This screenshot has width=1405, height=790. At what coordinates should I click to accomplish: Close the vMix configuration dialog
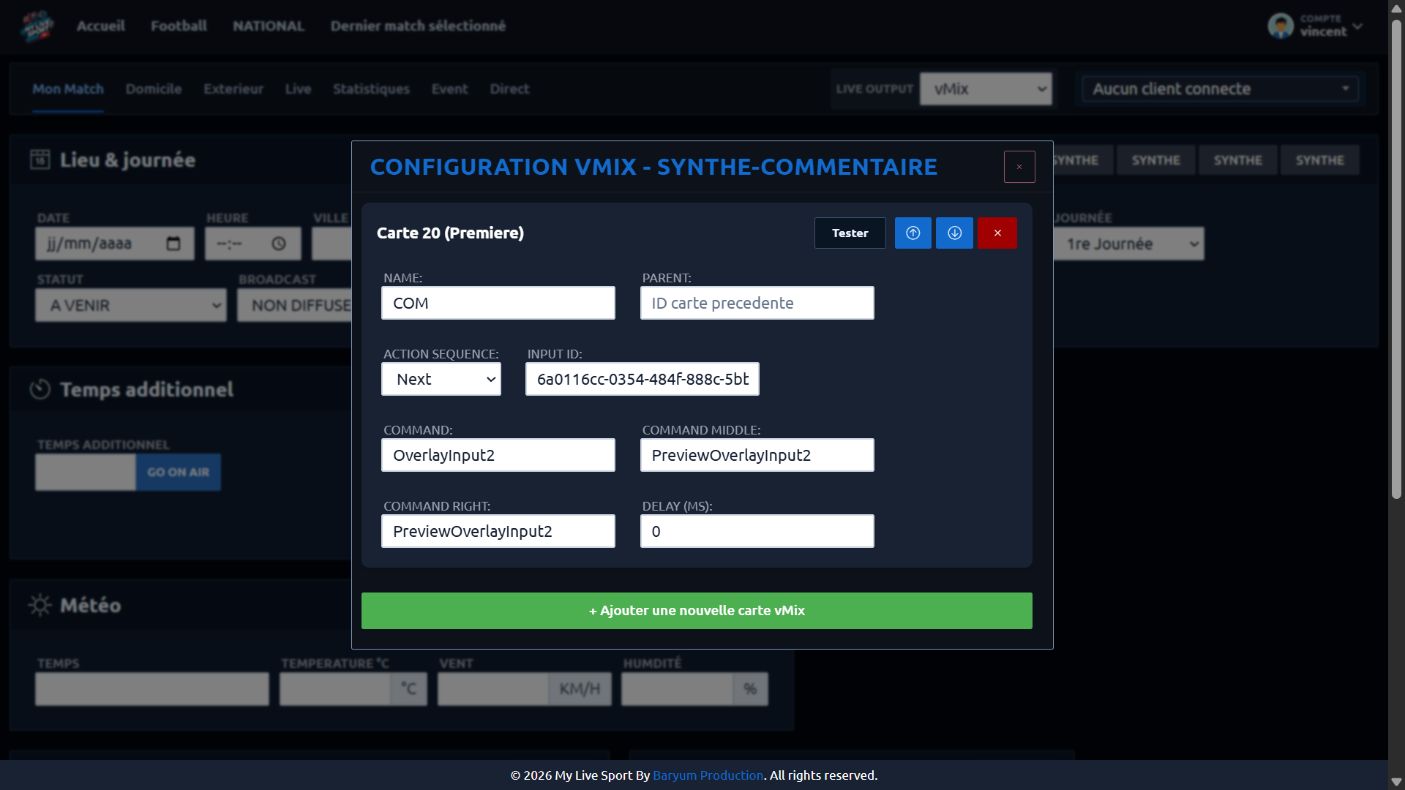coord(1019,167)
